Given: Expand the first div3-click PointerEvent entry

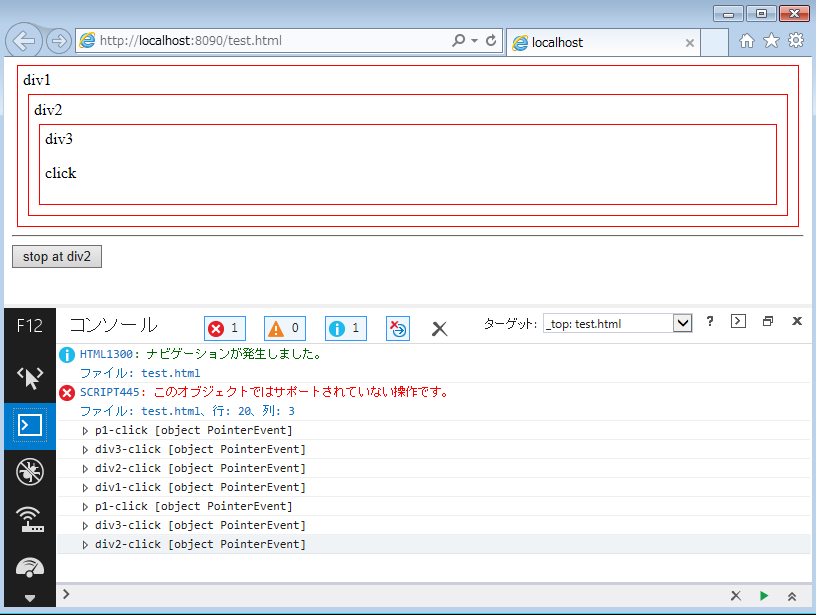Looking at the screenshot, I should pyautogui.click(x=85, y=450).
